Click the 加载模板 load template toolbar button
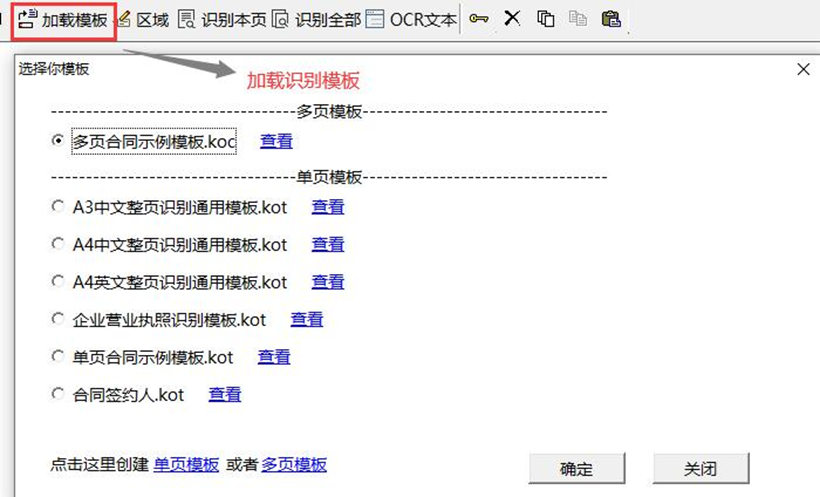 point(63,20)
